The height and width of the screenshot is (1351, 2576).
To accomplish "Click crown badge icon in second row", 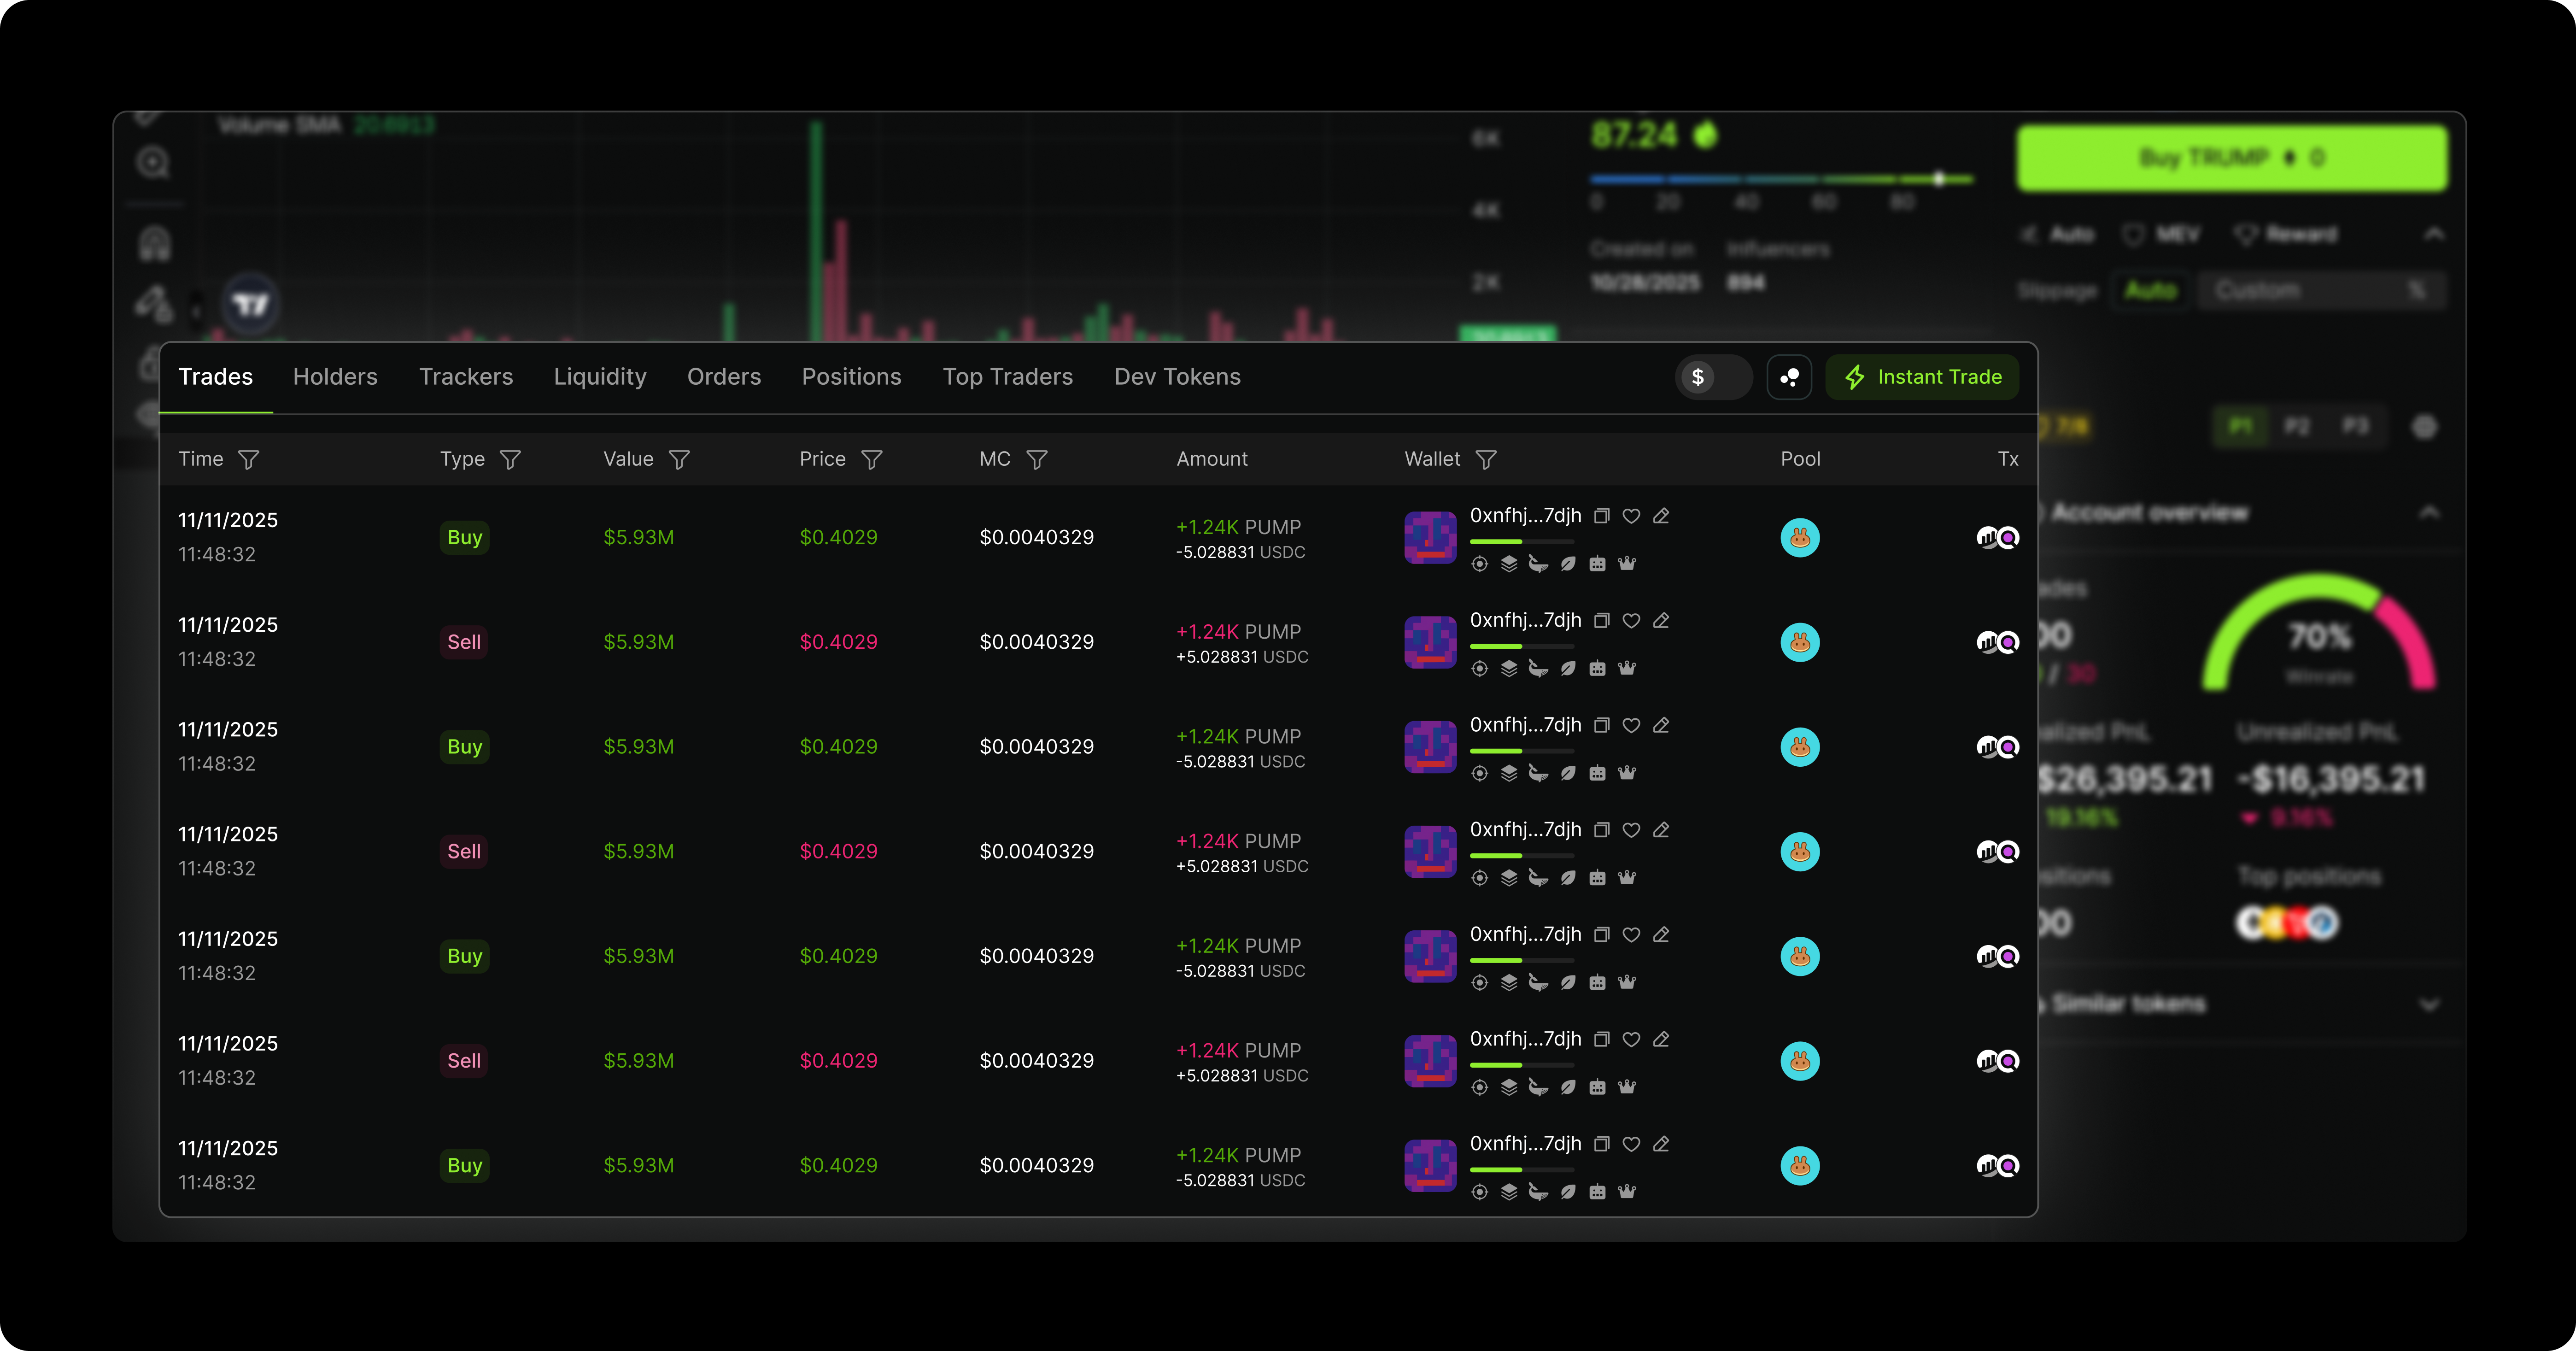I will 1627,668.
